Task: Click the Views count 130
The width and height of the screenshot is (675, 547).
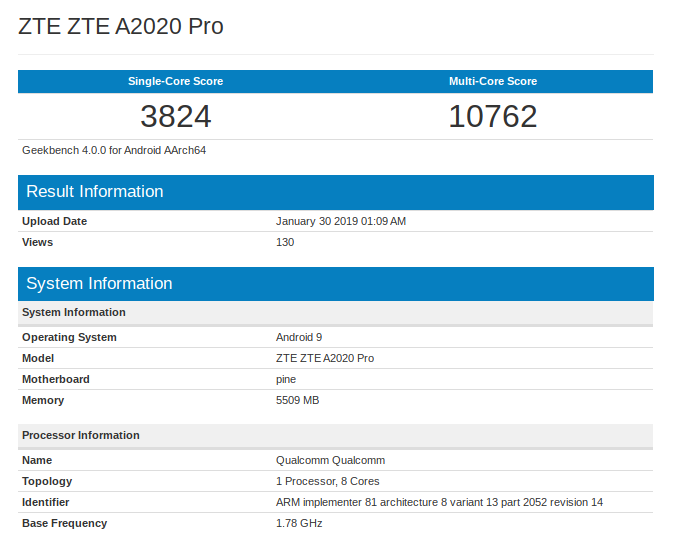Action: click(x=285, y=242)
